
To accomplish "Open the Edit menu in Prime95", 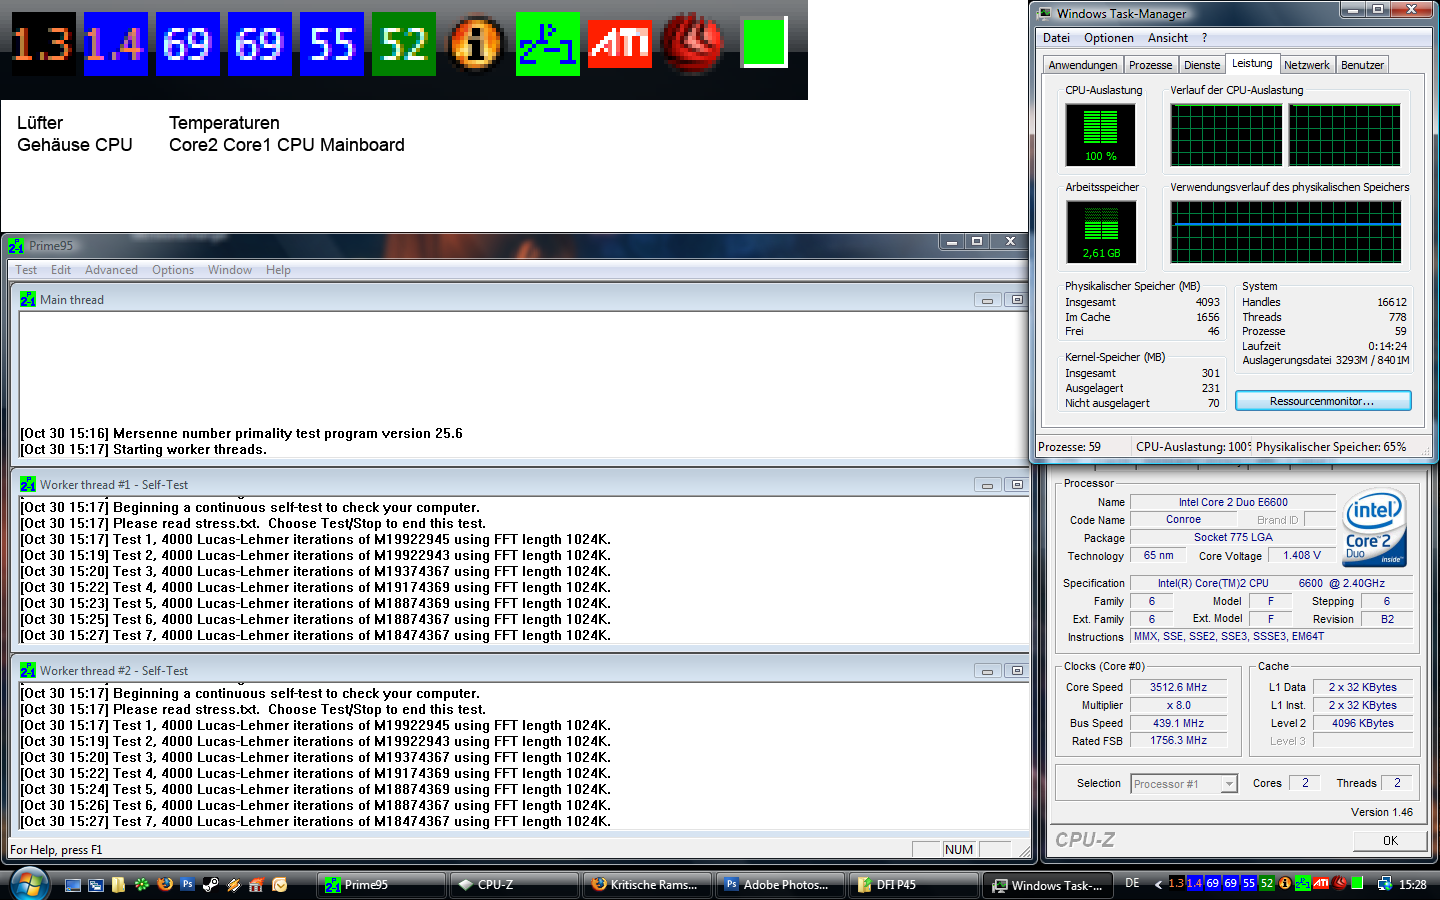I will 61,270.
